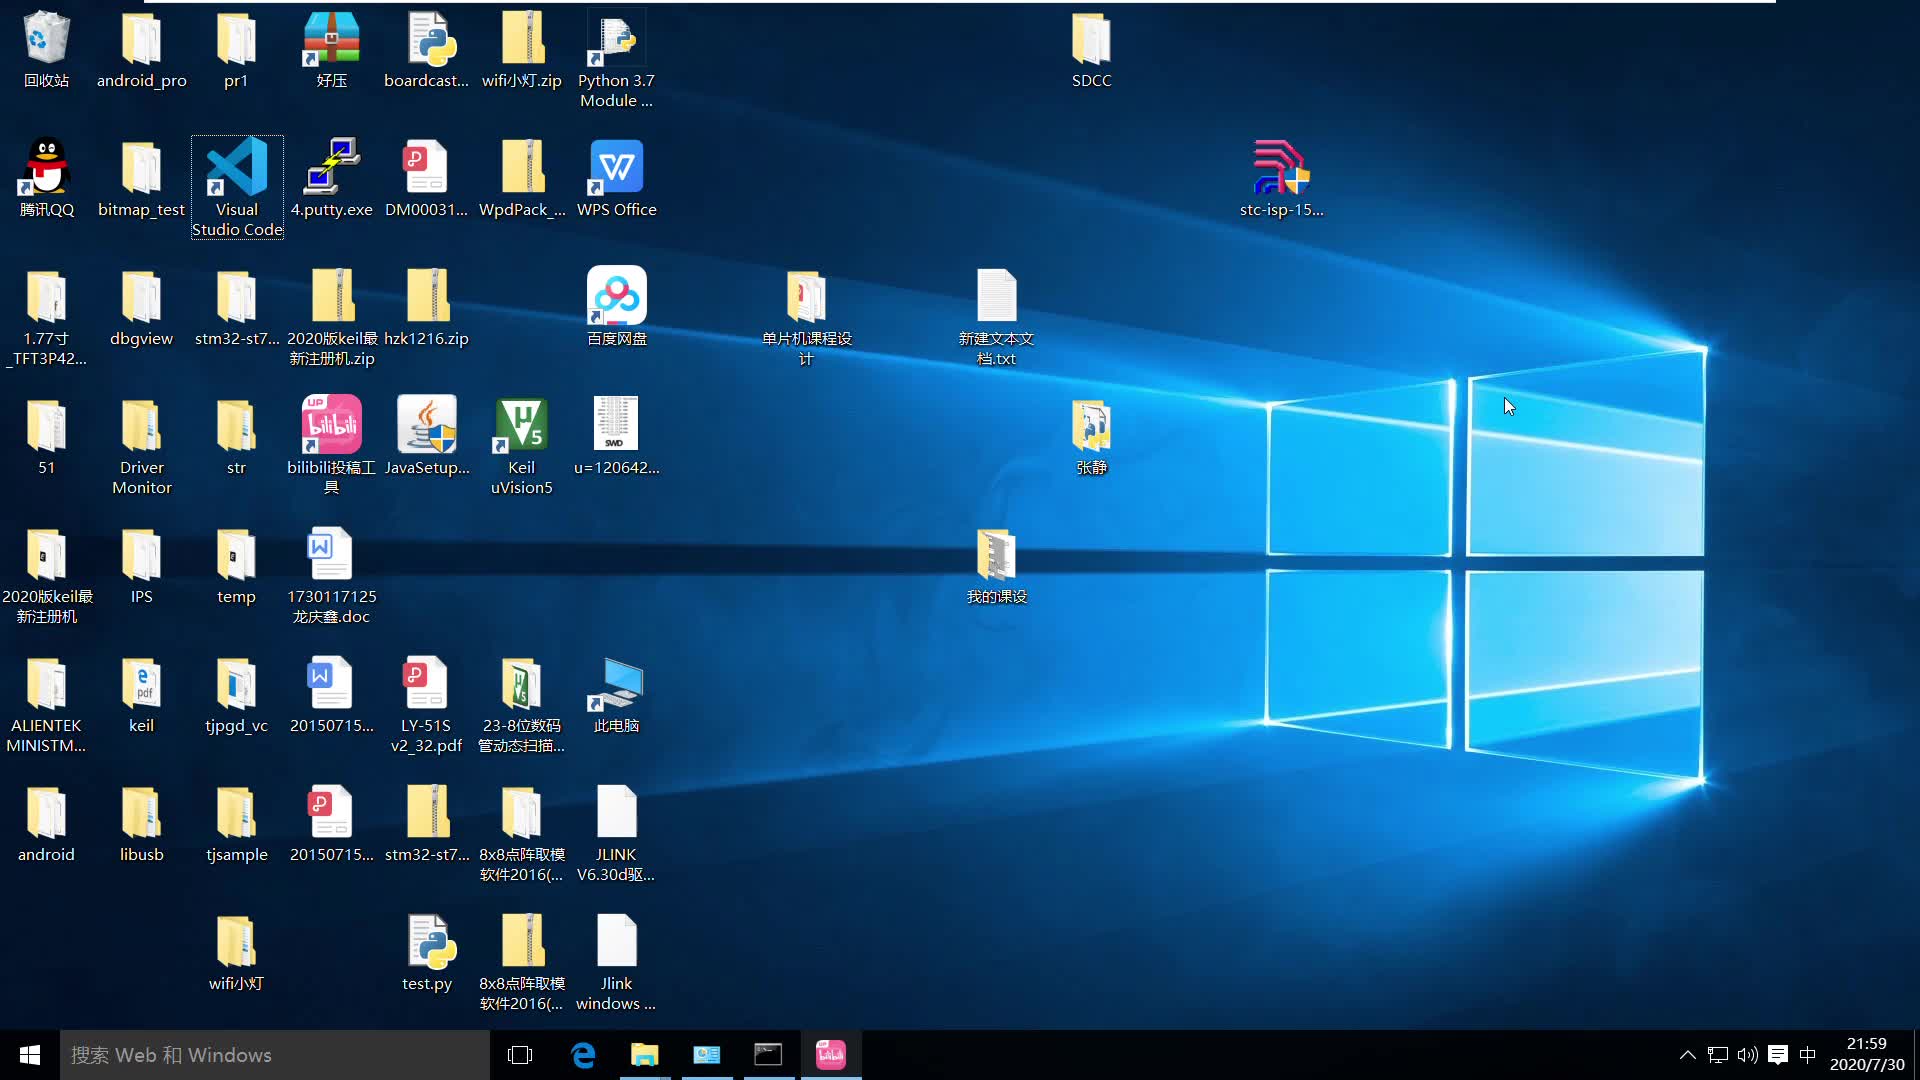Open the Action Center notification icon
Screen dimensions: 1920x1080
[1777, 1055]
